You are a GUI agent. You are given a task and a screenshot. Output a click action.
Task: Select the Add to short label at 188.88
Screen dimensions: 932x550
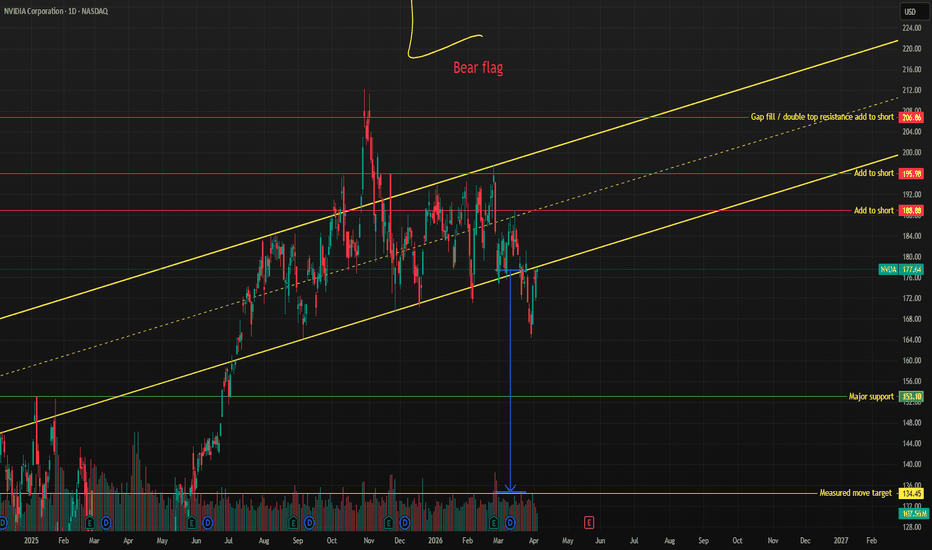pos(874,210)
